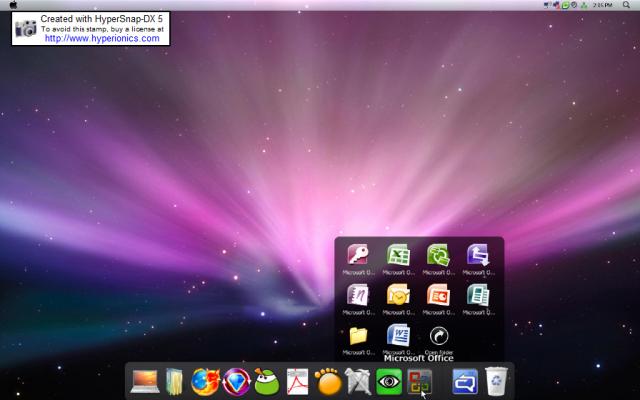Launch Firefox from the dock
The height and width of the screenshot is (400, 640).
[205, 382]
